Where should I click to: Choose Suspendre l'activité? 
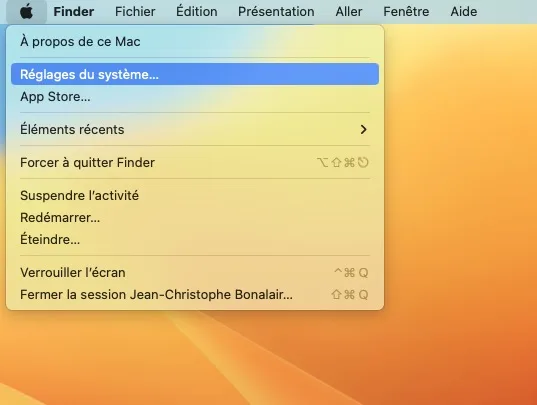pos(195,195)
